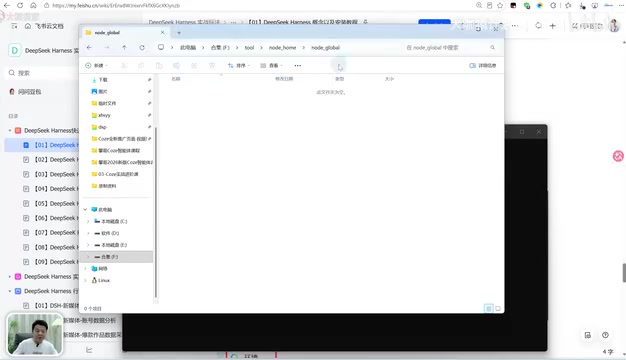Click the help question mark icon

click(605, 335)
